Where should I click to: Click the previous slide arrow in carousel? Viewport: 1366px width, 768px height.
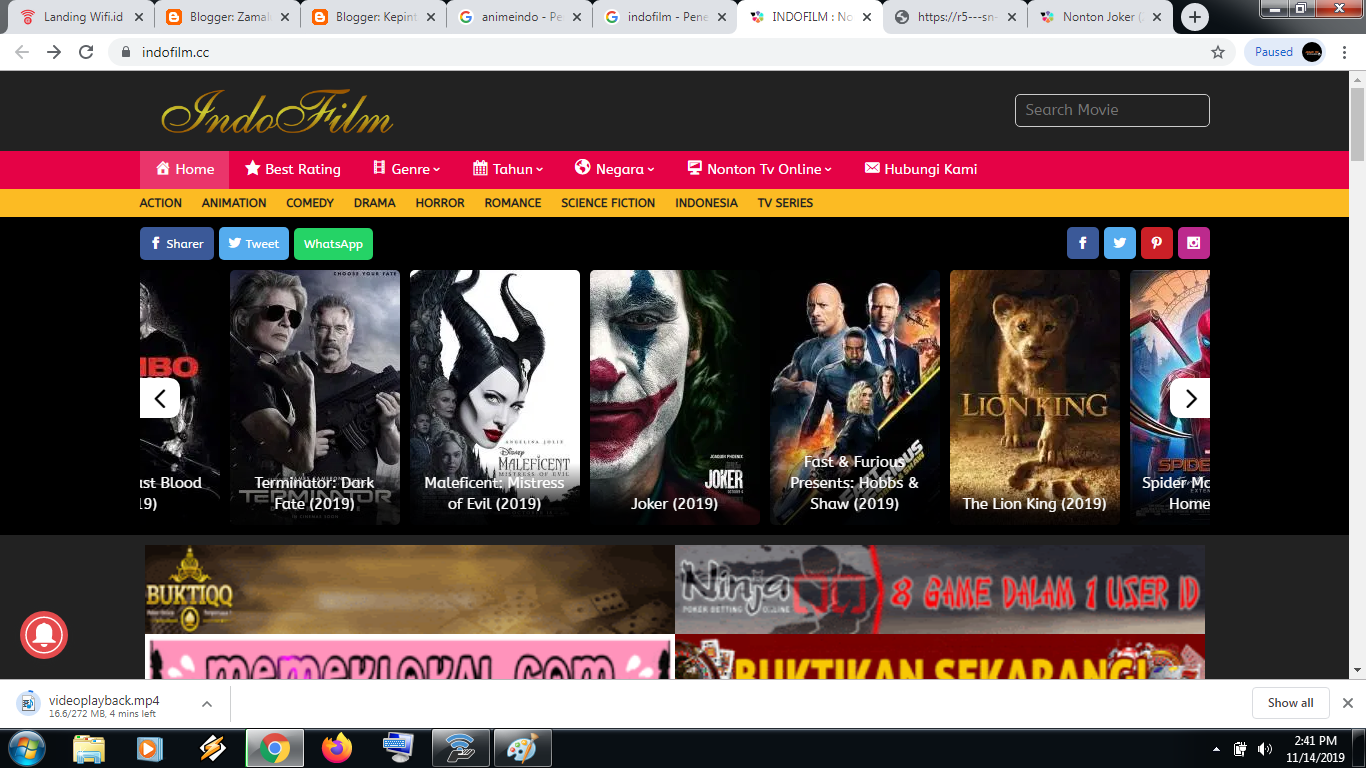pyautogui.click(x=160, y=398)
